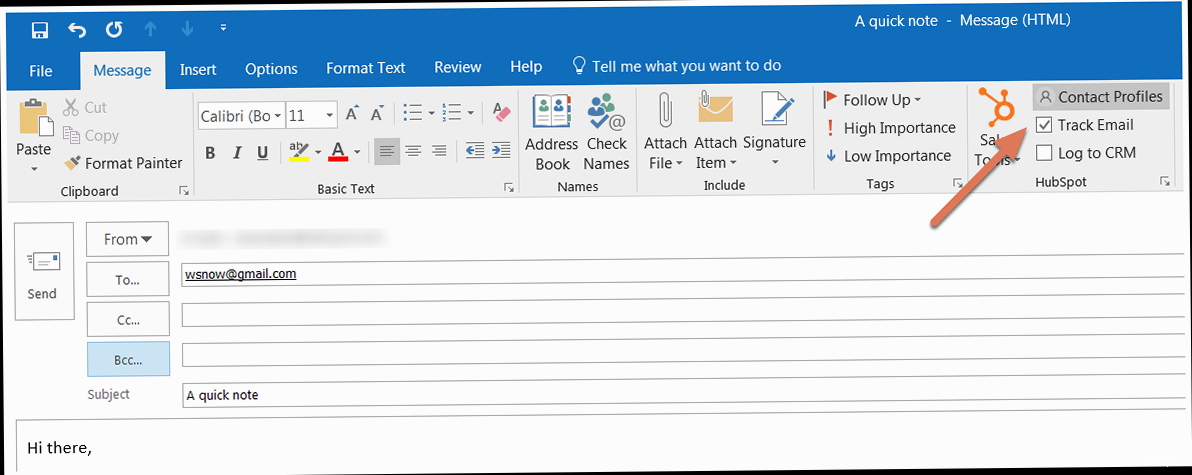Image resolution: width=1192 pixels, height=475 pixels.
Task: Click the red font color button
Action: click(337, 153)
